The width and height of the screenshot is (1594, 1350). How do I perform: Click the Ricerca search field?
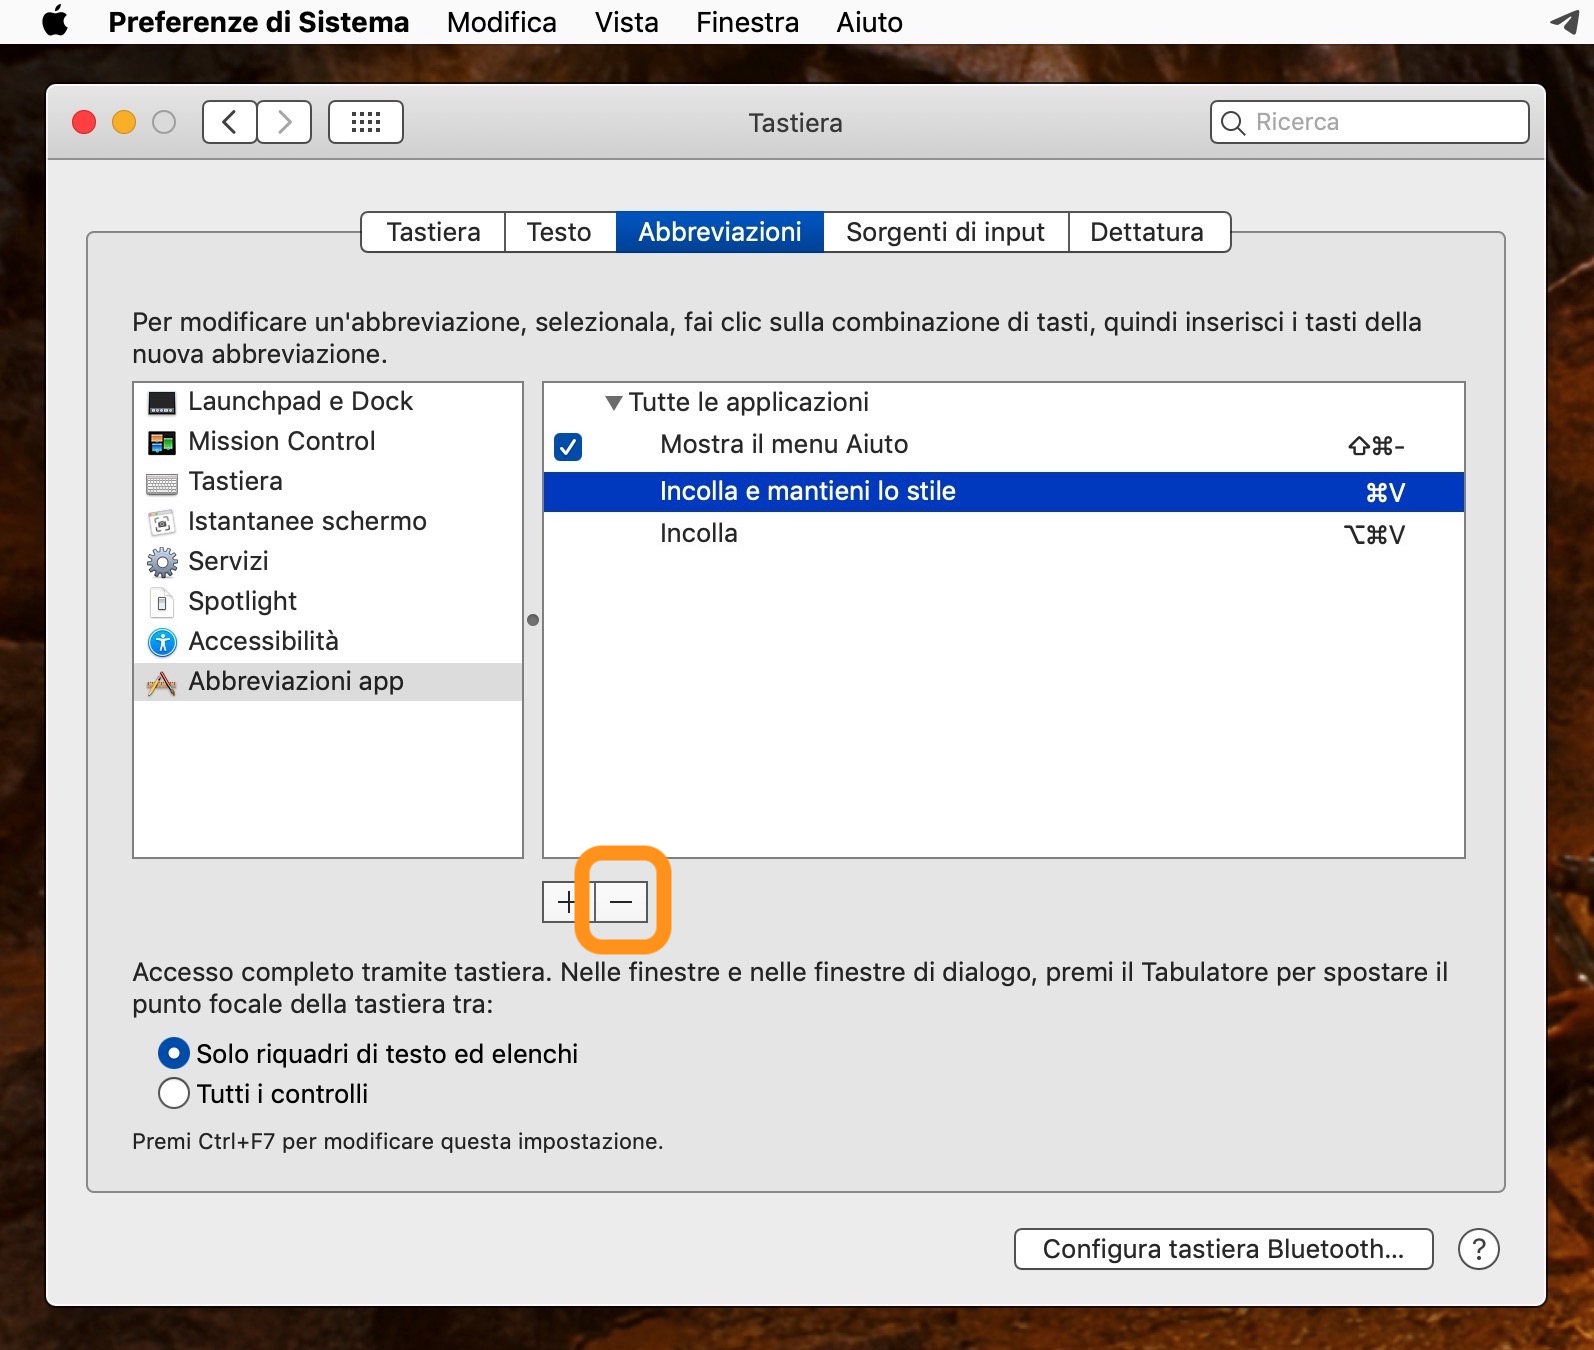click(1370, 122)
